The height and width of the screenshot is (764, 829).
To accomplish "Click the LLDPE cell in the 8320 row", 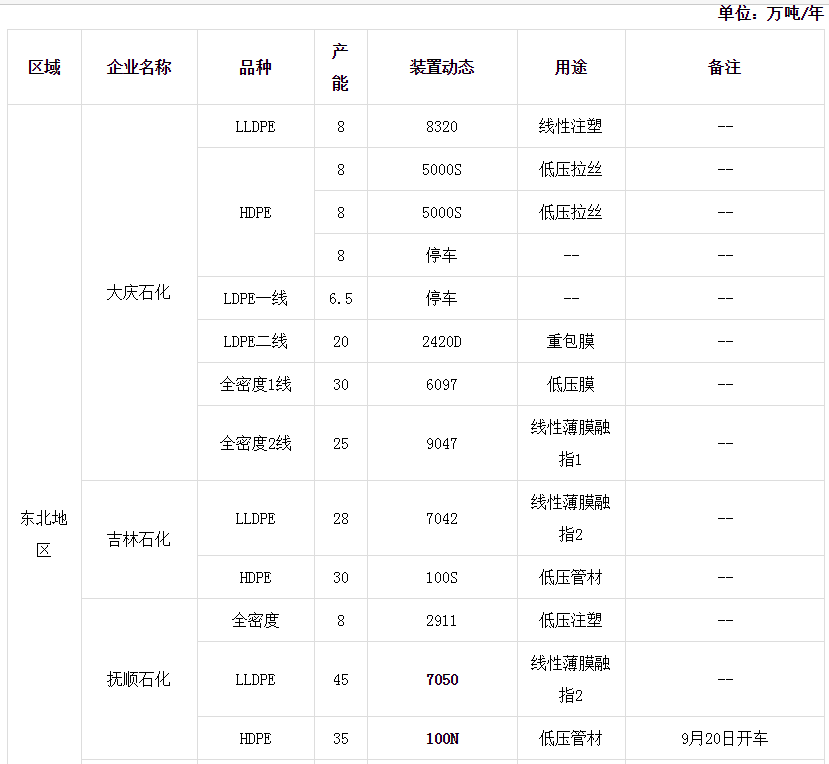I will (255, 126).
